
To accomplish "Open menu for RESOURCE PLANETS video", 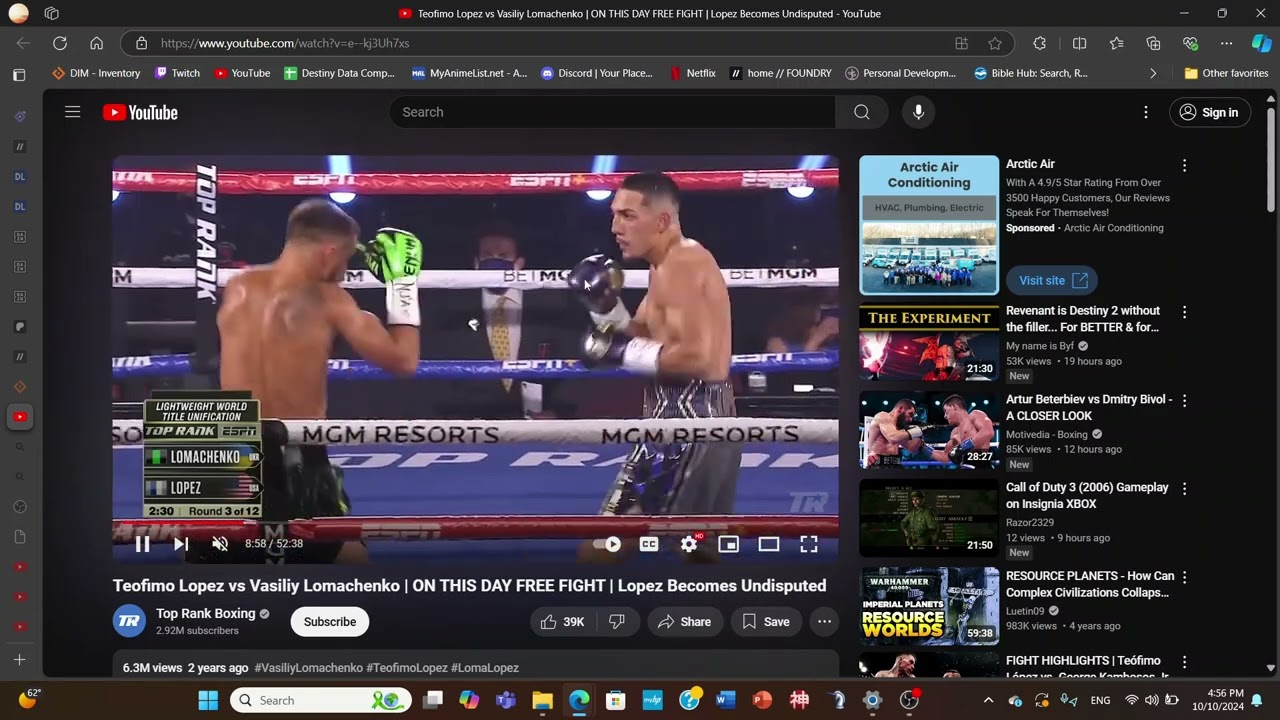I will pyautogui.click(x=1184, y=577).
